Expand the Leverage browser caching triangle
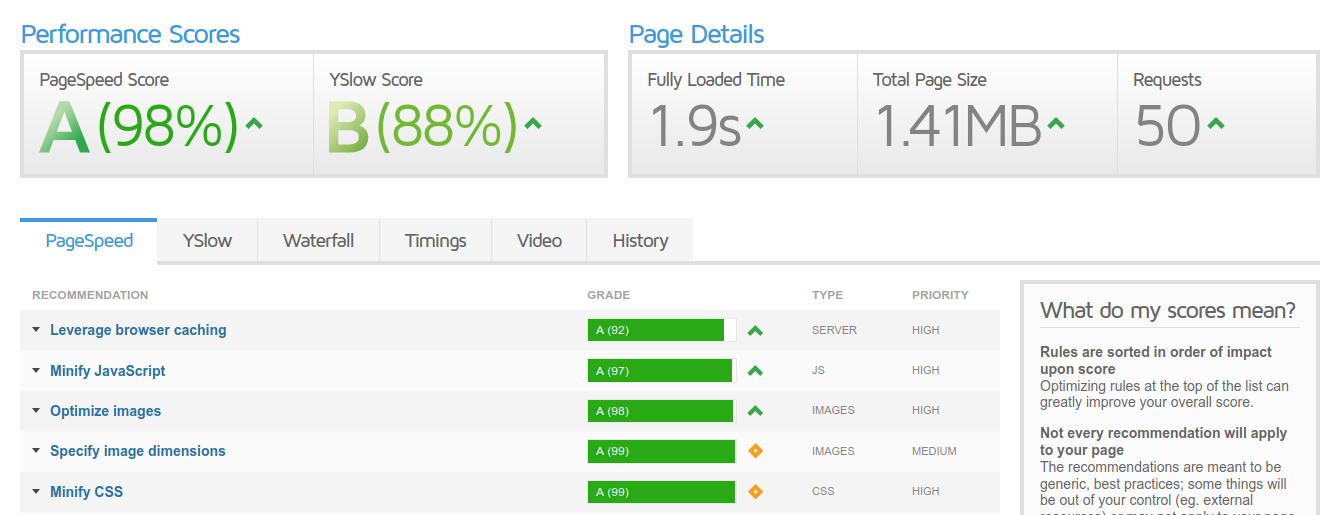Viewport: 1340px width, 515px height. pos(36,330)
